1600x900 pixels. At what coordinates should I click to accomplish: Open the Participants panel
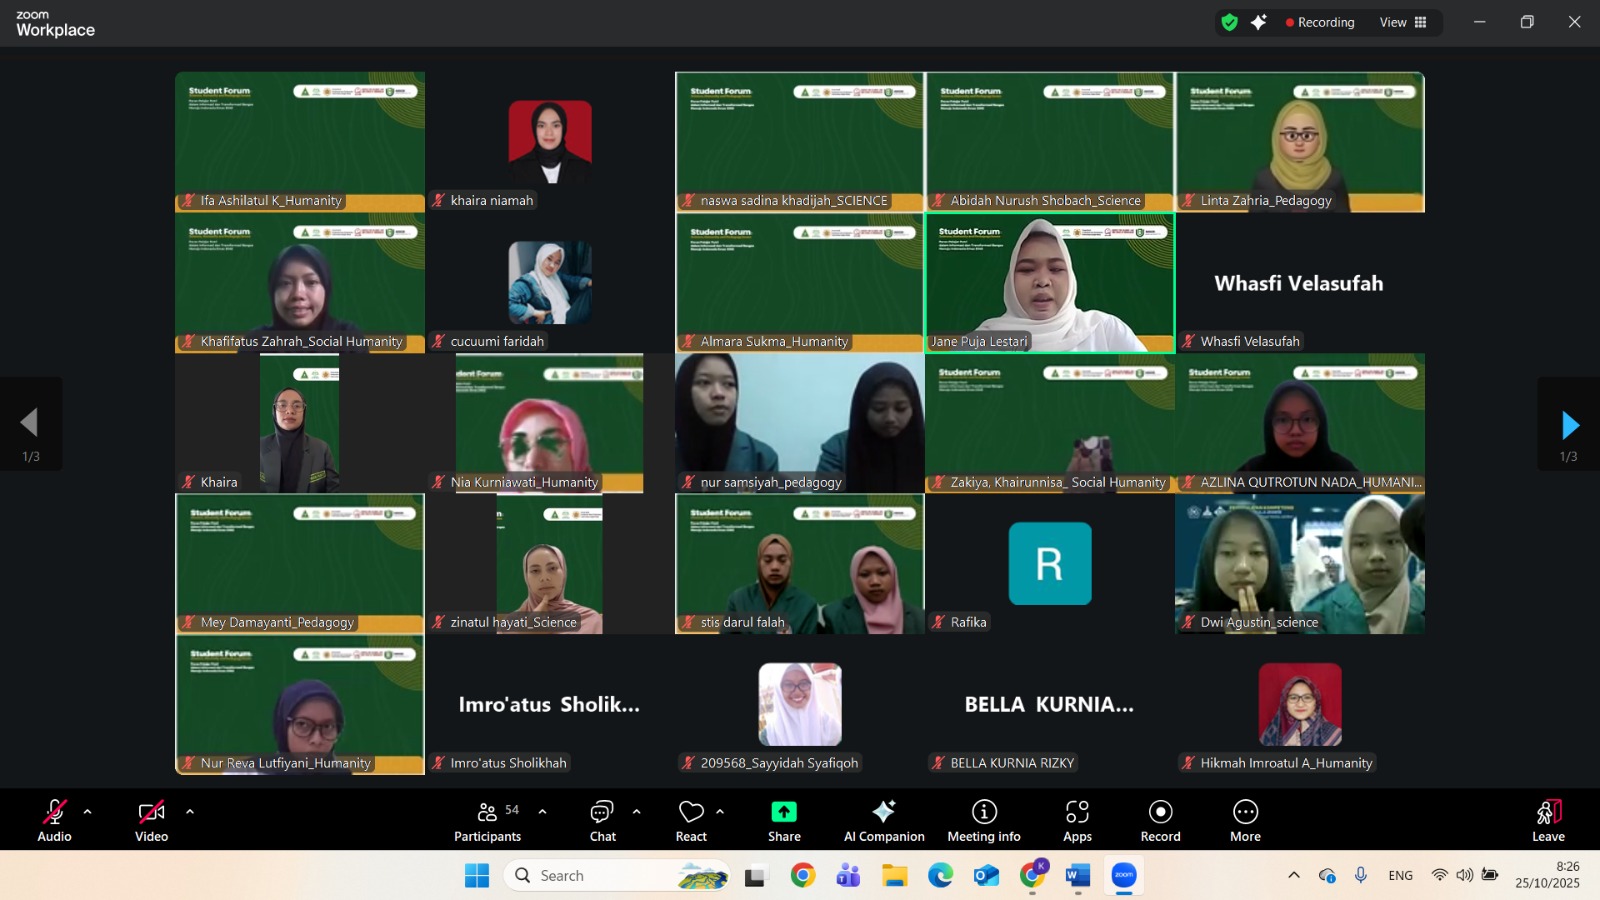tap(487, 820)
